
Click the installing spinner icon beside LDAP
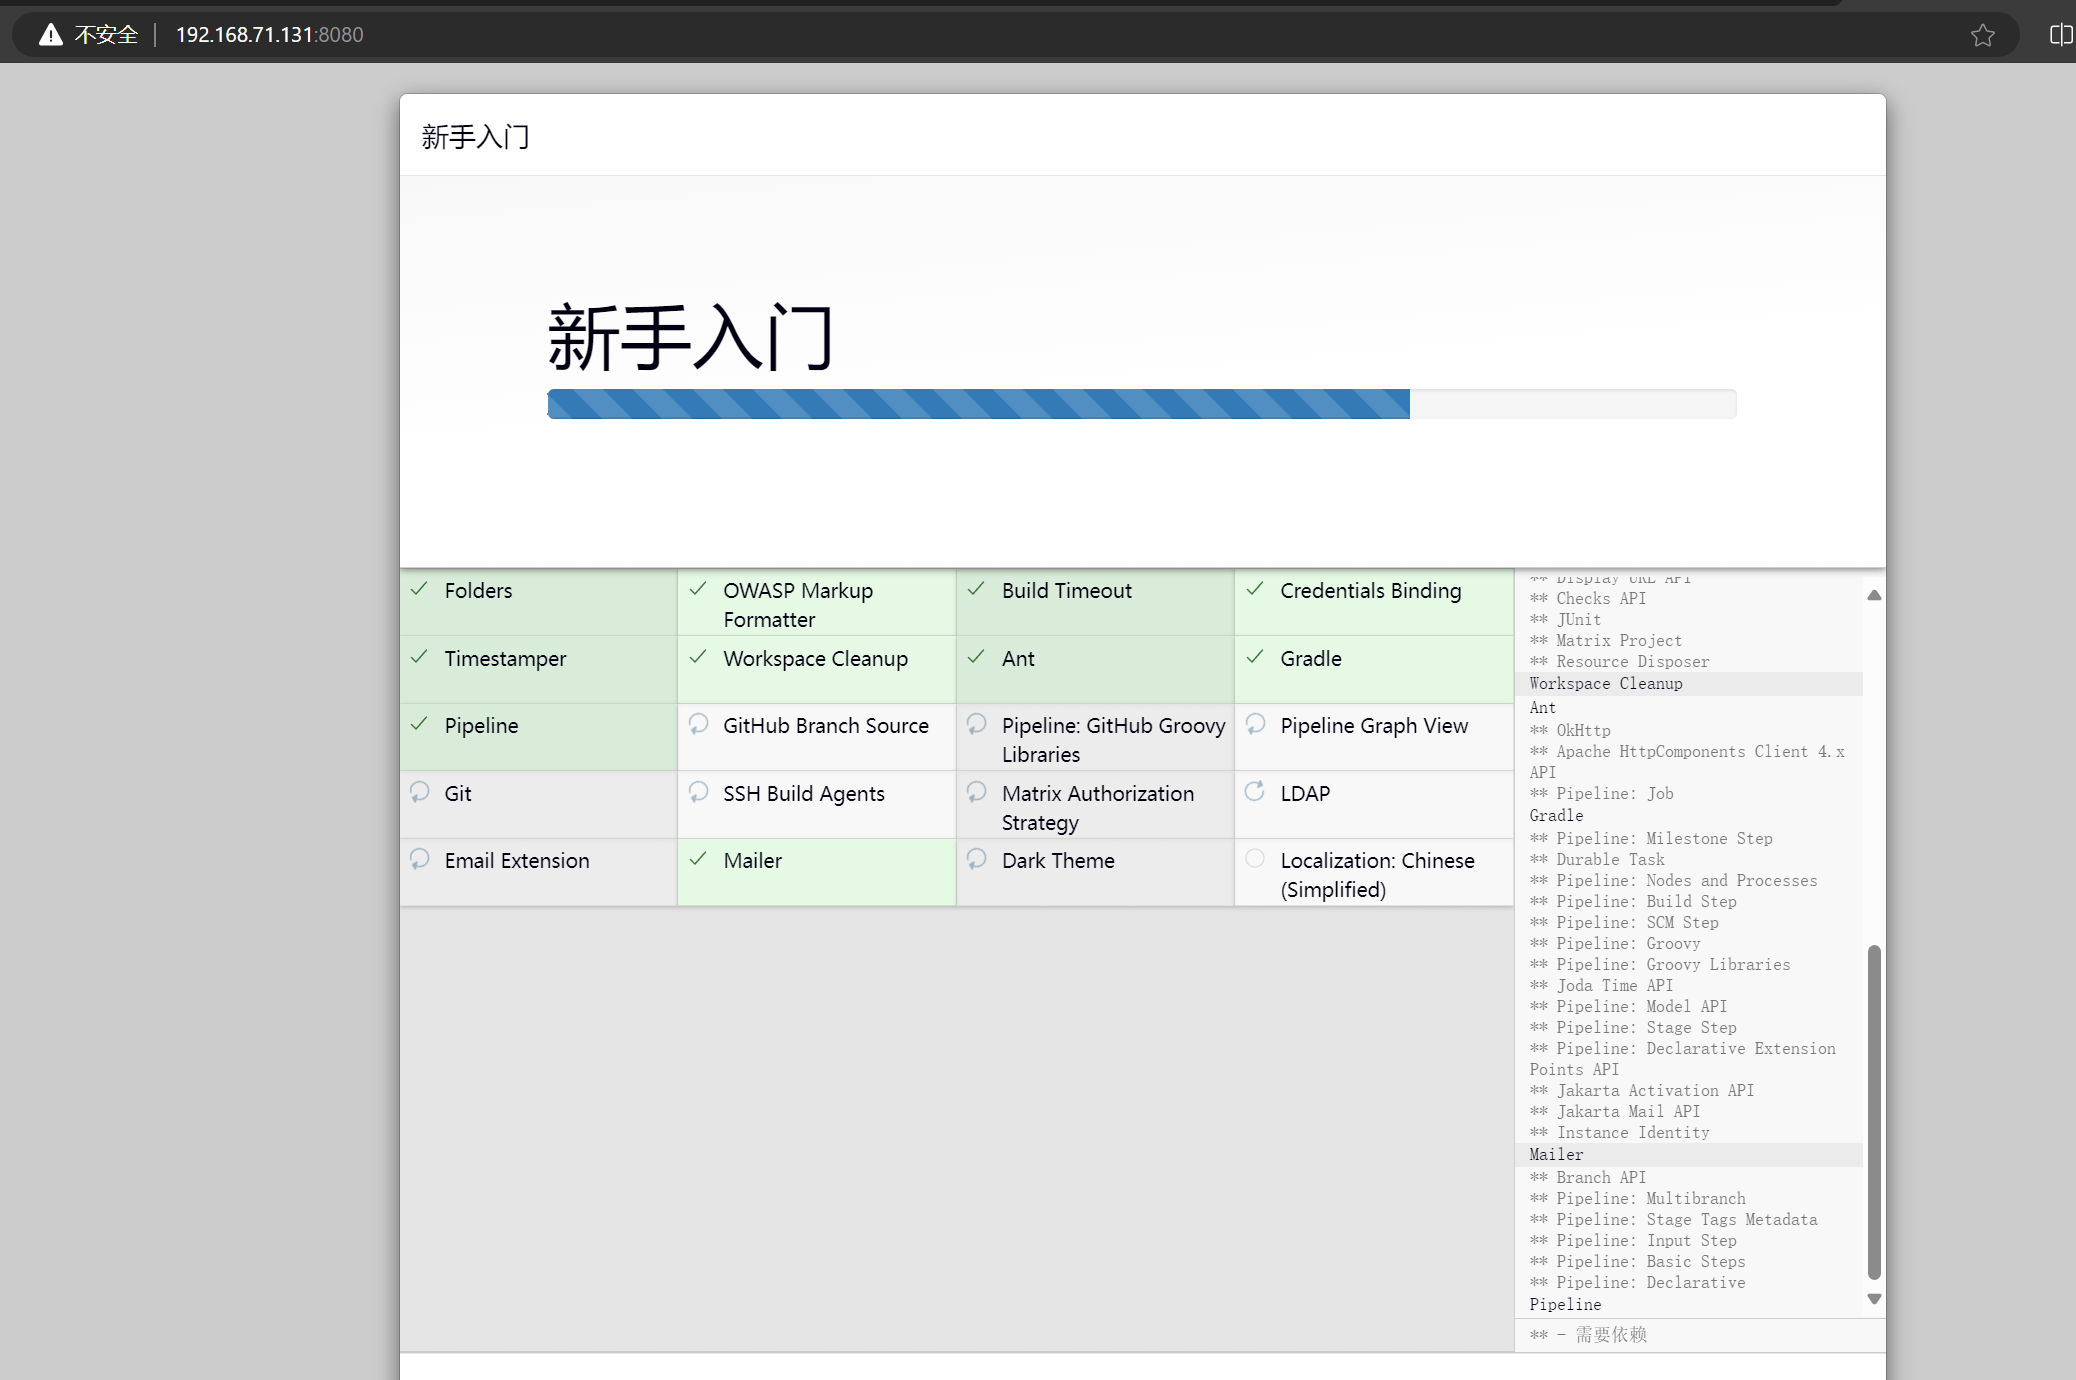point(1255,791)
